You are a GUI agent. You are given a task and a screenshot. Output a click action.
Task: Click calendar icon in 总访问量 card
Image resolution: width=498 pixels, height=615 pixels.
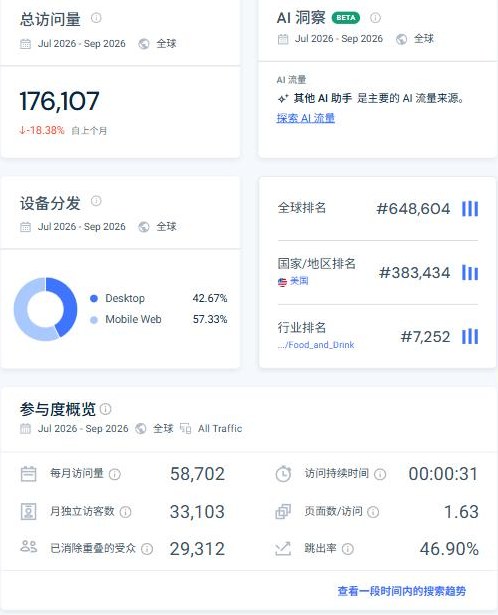pos(25,44)
